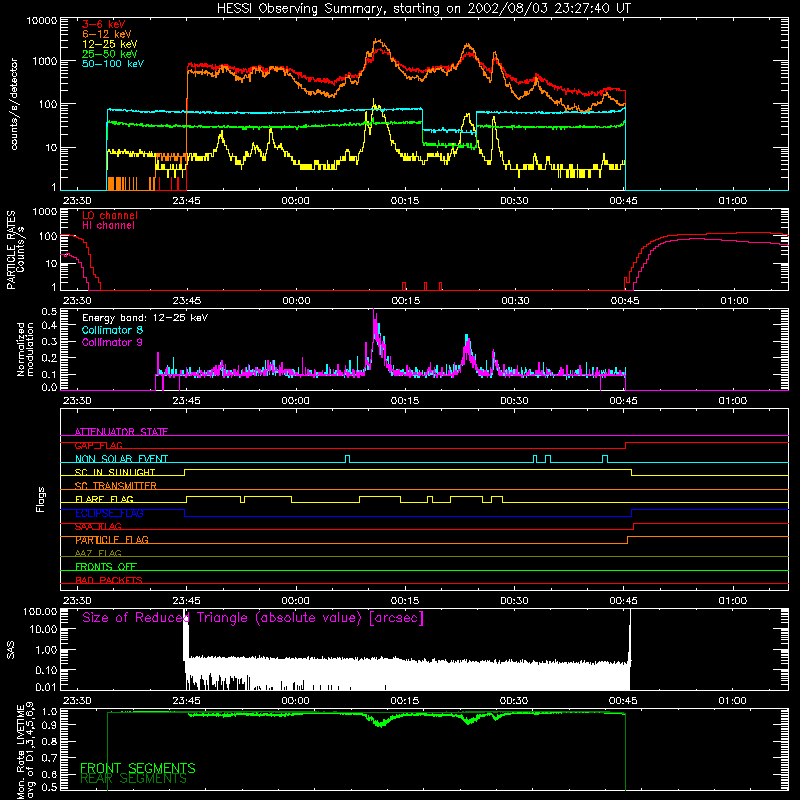Click the REAR SEGMENTS legend label
Screen dimensions: 800x800
pyautogui.click(x=133, y=779)
